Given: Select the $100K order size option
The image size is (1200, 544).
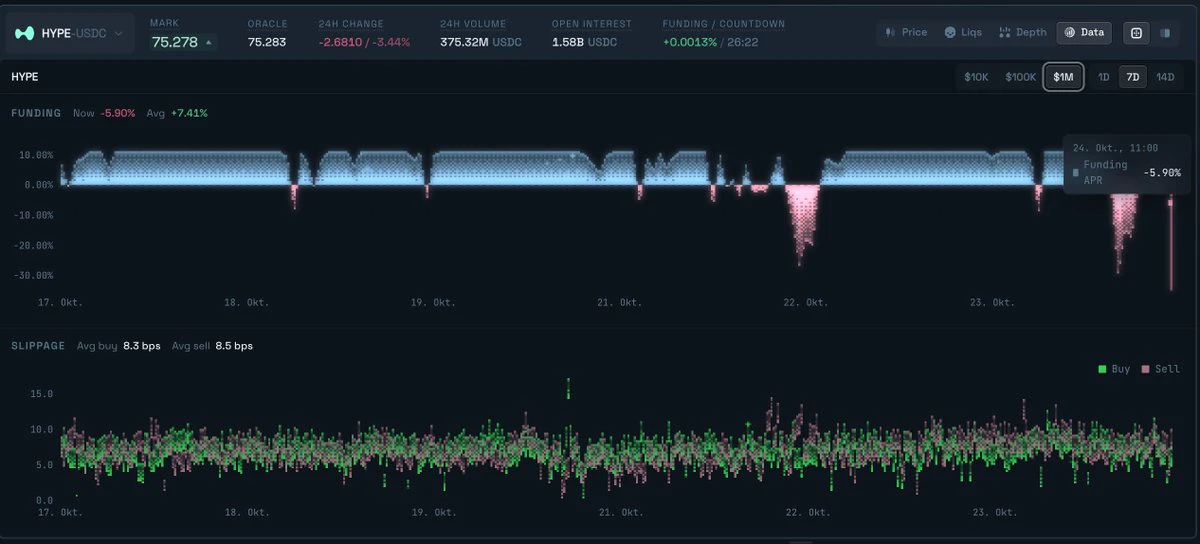Looking at the screenshot, I should (1020, 77).
